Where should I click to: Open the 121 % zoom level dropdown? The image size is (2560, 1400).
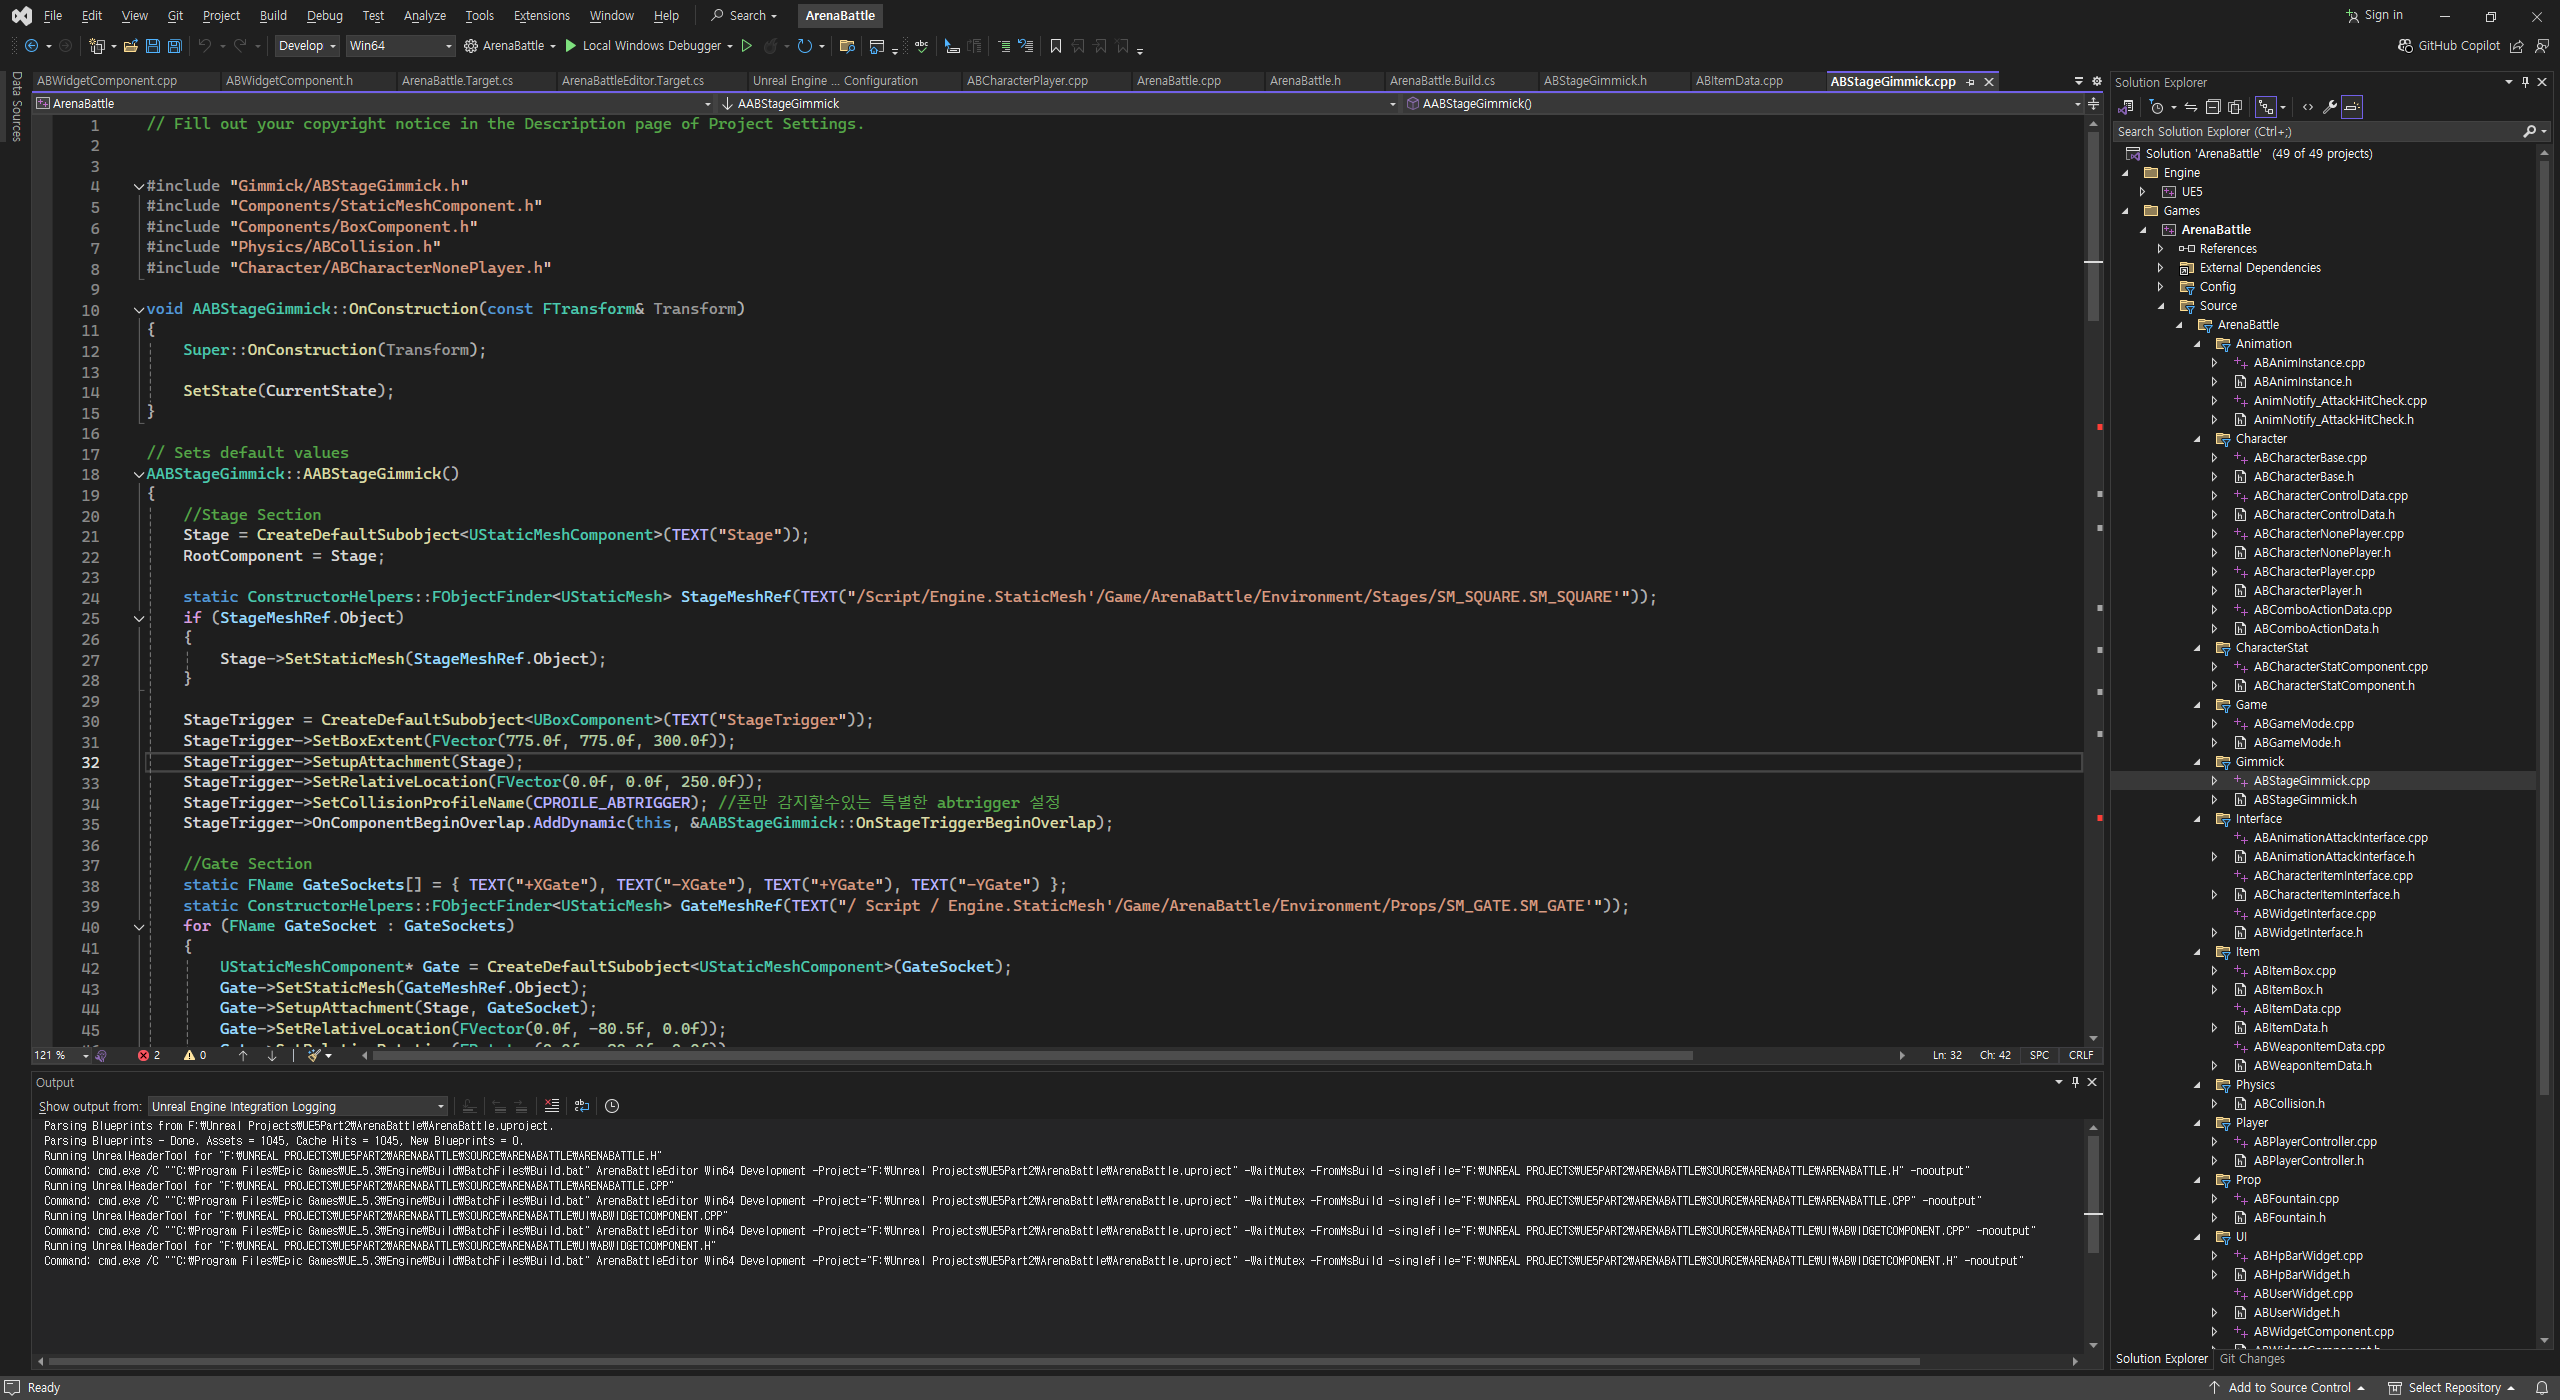click(61, 1055)
